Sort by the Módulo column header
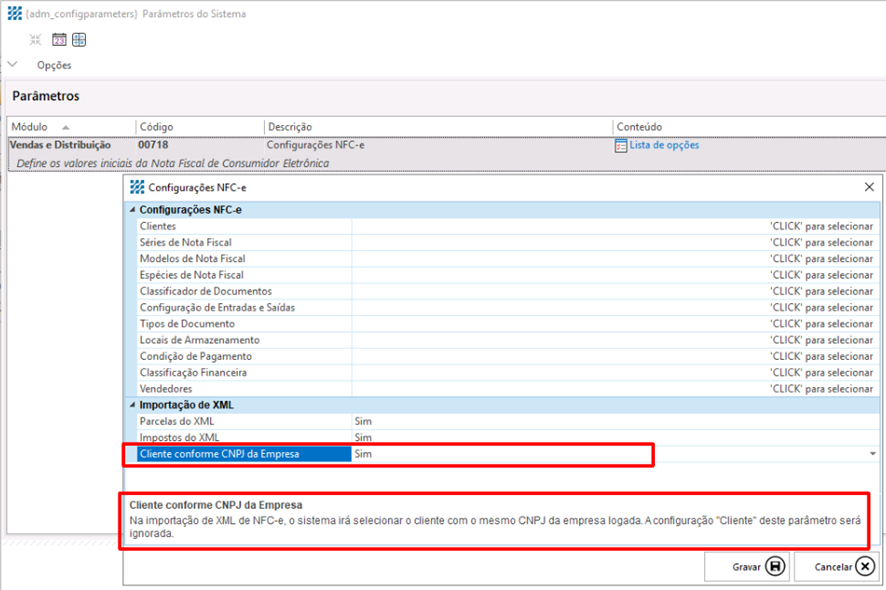The width and height of the screenshot is (886, 590). point(40,127)
